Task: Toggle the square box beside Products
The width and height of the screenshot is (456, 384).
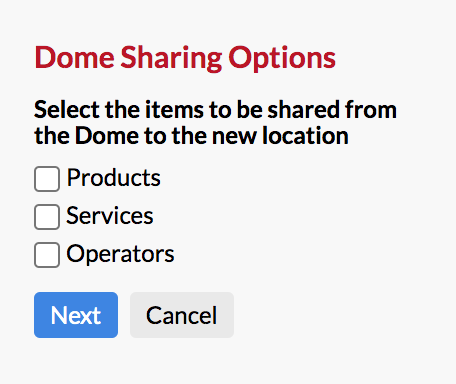Action: coord(47,179)
